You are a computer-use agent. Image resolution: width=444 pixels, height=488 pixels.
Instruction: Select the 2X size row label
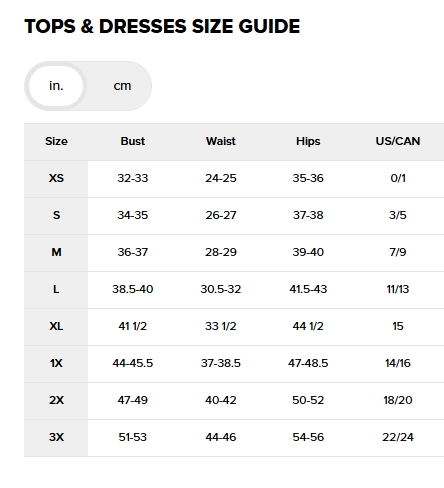(x=56, y=400)
